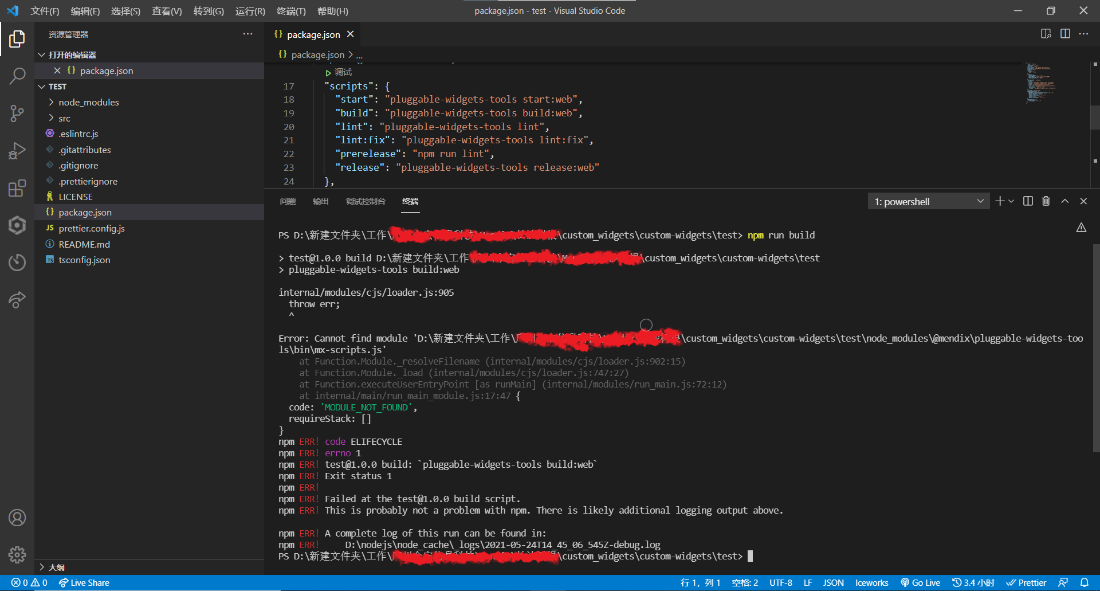Open the .eslintrc.js file

point(78,133)
